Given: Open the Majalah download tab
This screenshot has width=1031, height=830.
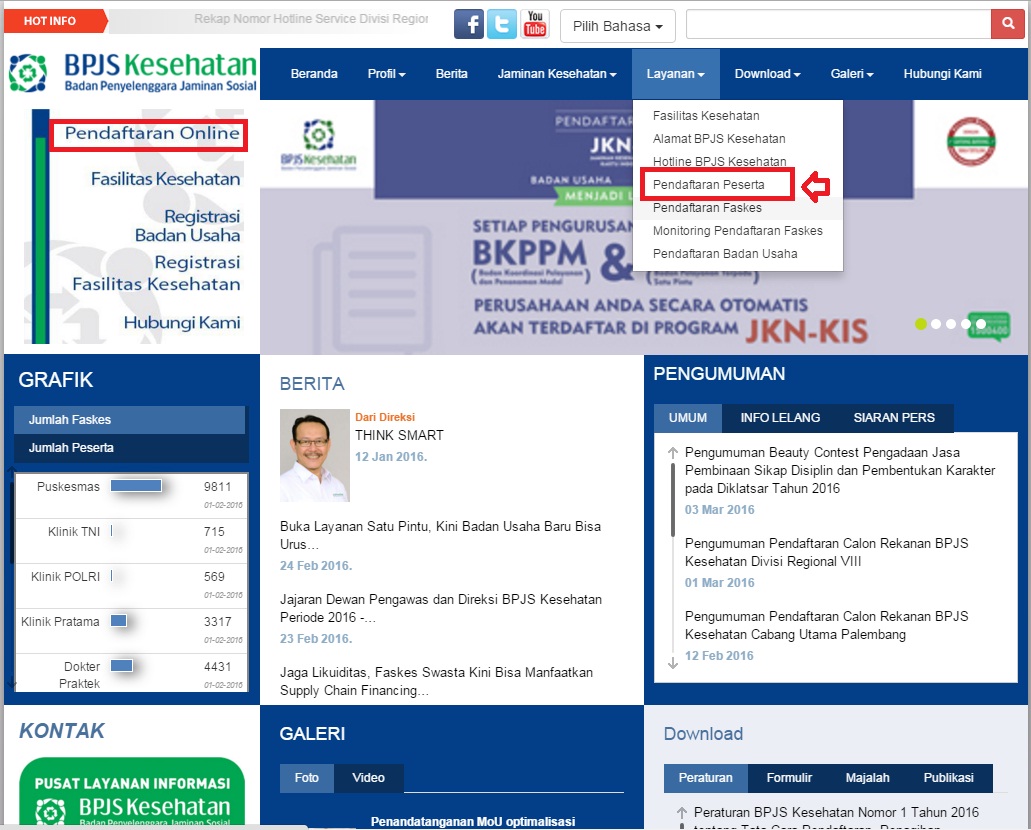Looking at the screenshot, I should click(x=867, y=778).
